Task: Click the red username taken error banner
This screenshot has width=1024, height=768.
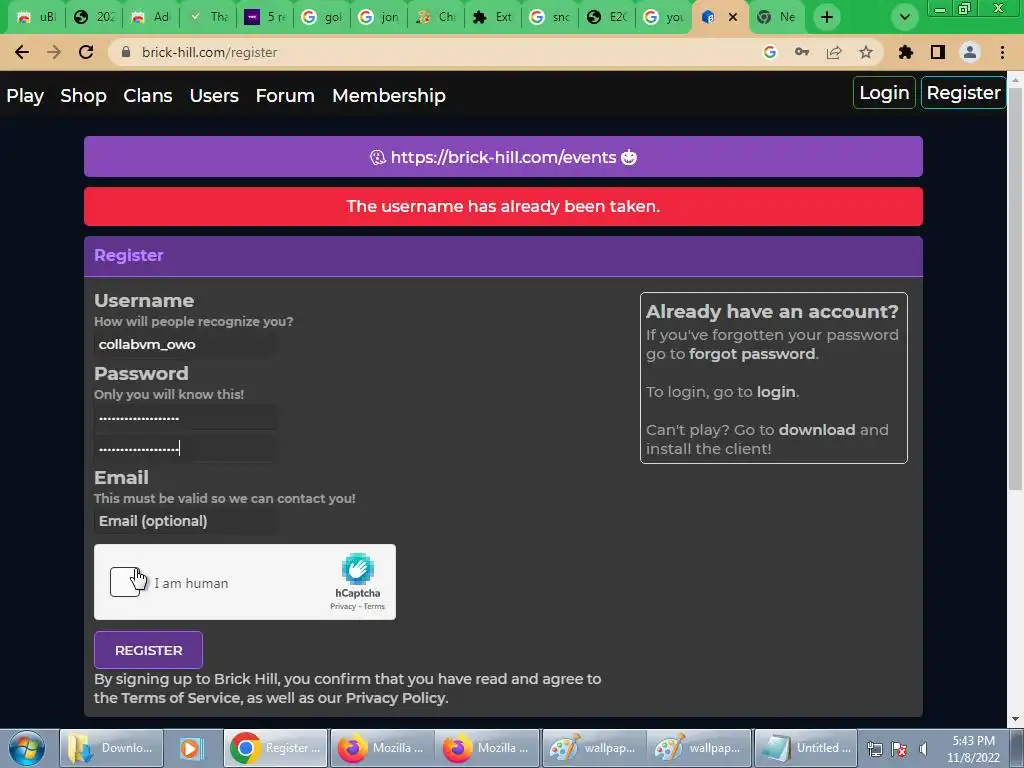Action: click(x=503, y=206)
